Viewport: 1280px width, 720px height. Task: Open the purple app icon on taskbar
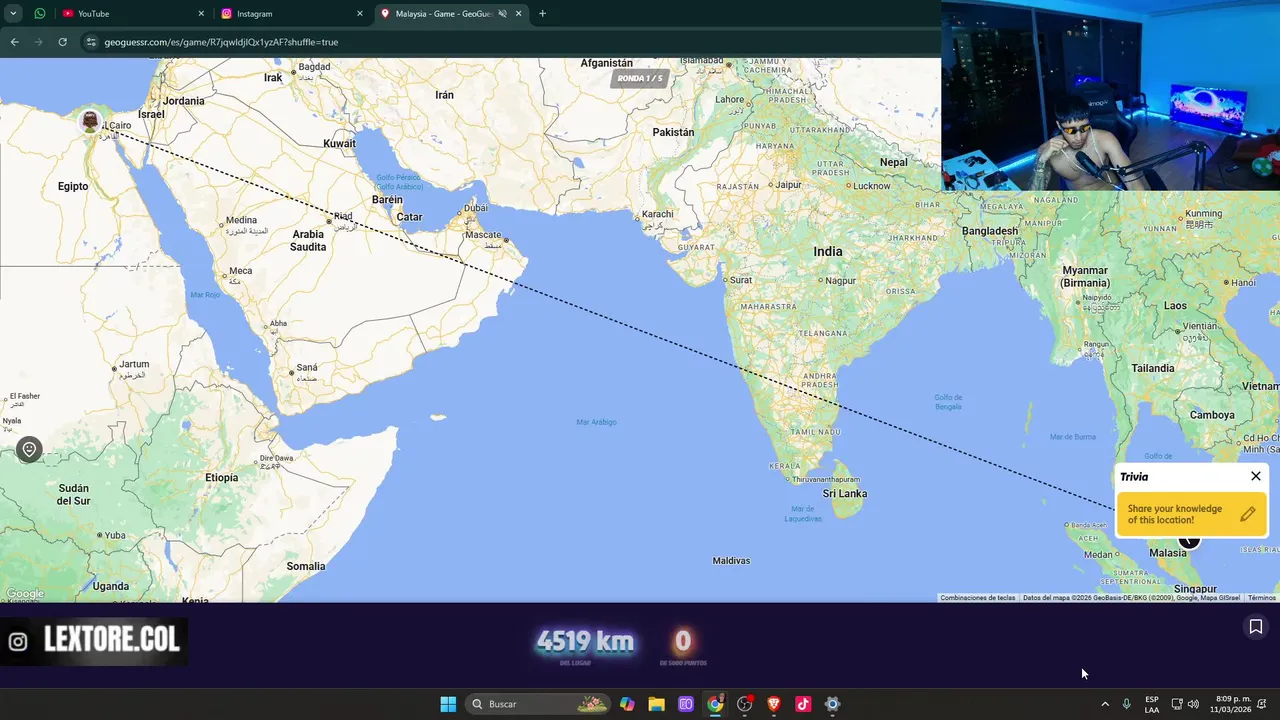(x=686, y=704)
